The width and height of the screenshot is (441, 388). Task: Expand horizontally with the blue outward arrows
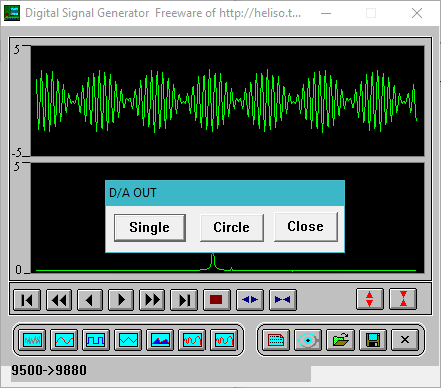point(250,300)
